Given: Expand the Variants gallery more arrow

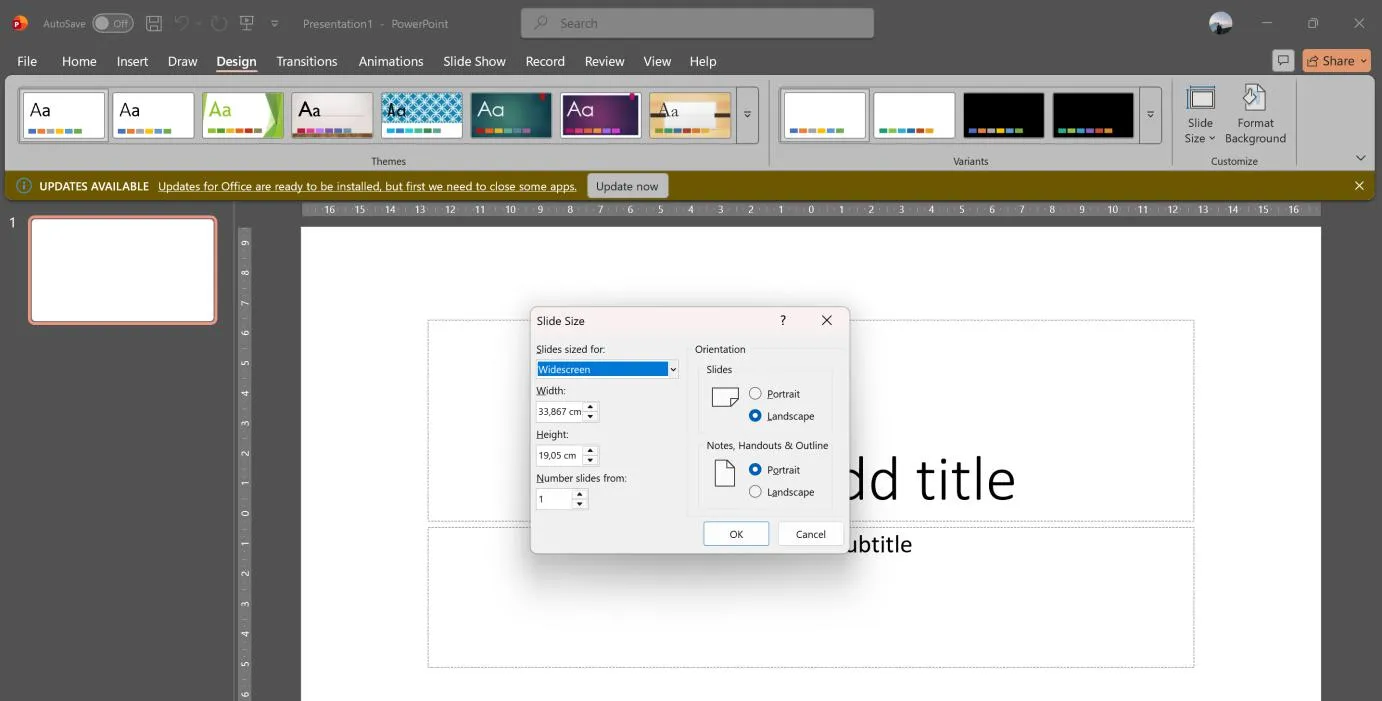Looking at the screenshot, I should point(1150,115).
